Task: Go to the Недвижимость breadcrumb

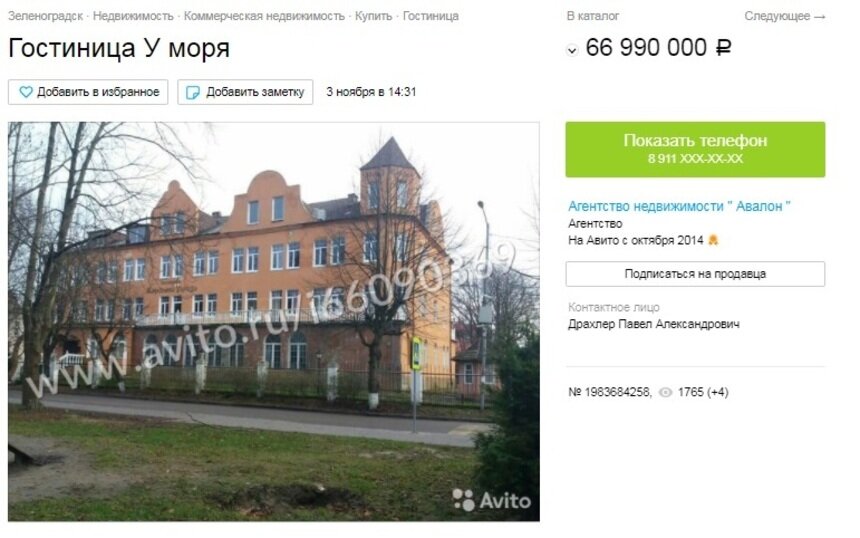Action: click(133, 16)
